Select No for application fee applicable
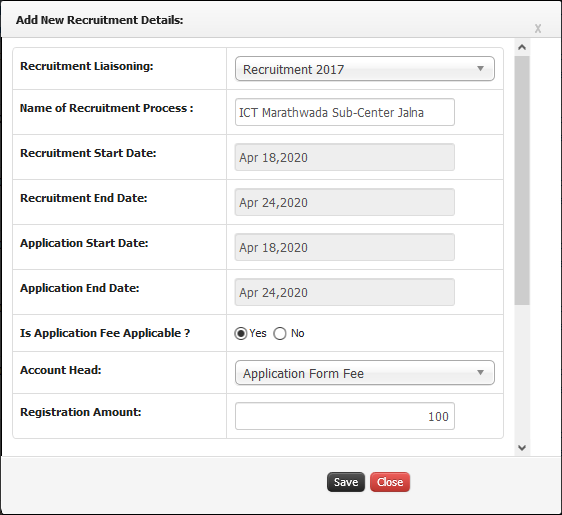The image size is (562, 515). click(x=280, y=334)
